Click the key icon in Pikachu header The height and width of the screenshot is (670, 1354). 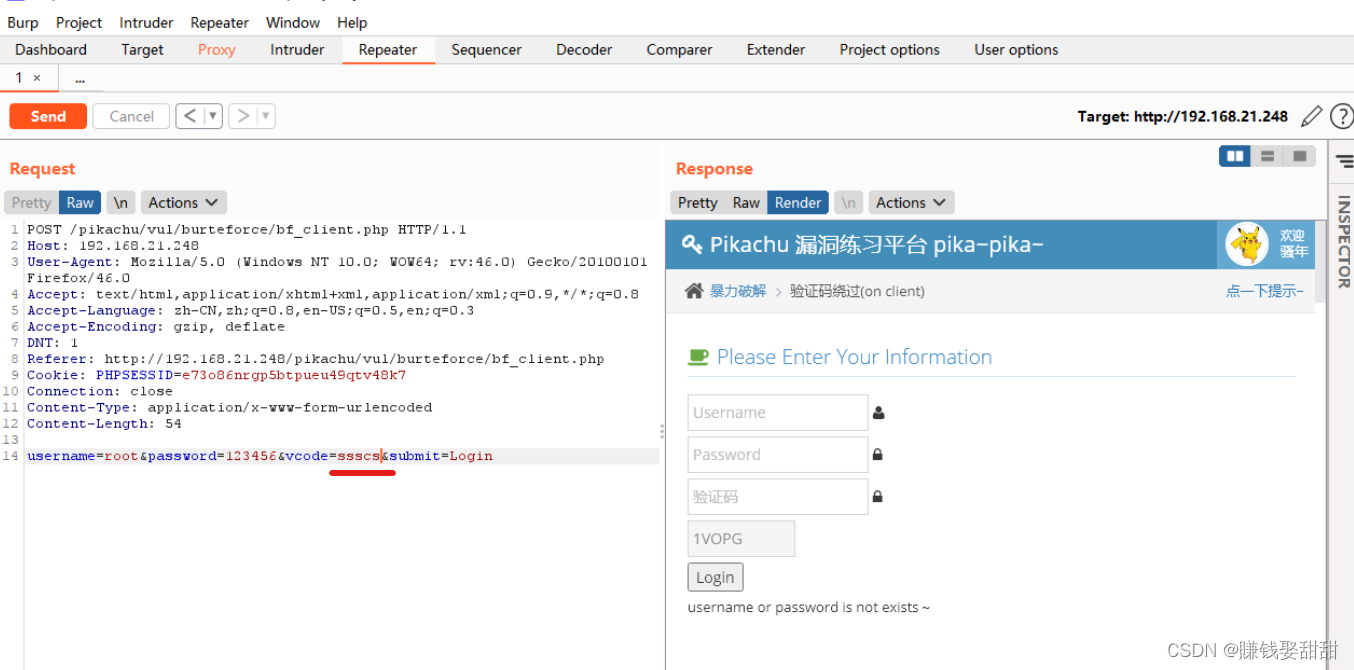(x=691, y=244)
